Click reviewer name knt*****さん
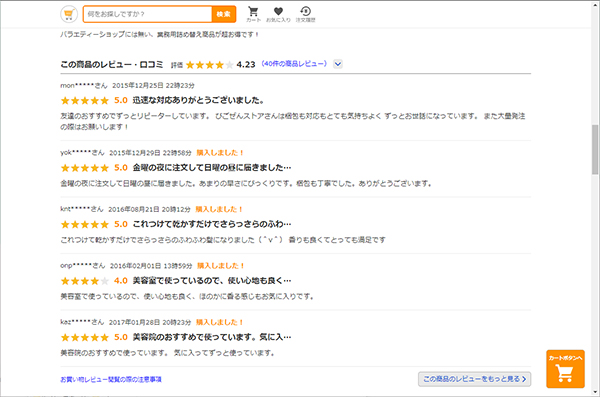This screenshot has width=600, height=397. click(82, 209)
